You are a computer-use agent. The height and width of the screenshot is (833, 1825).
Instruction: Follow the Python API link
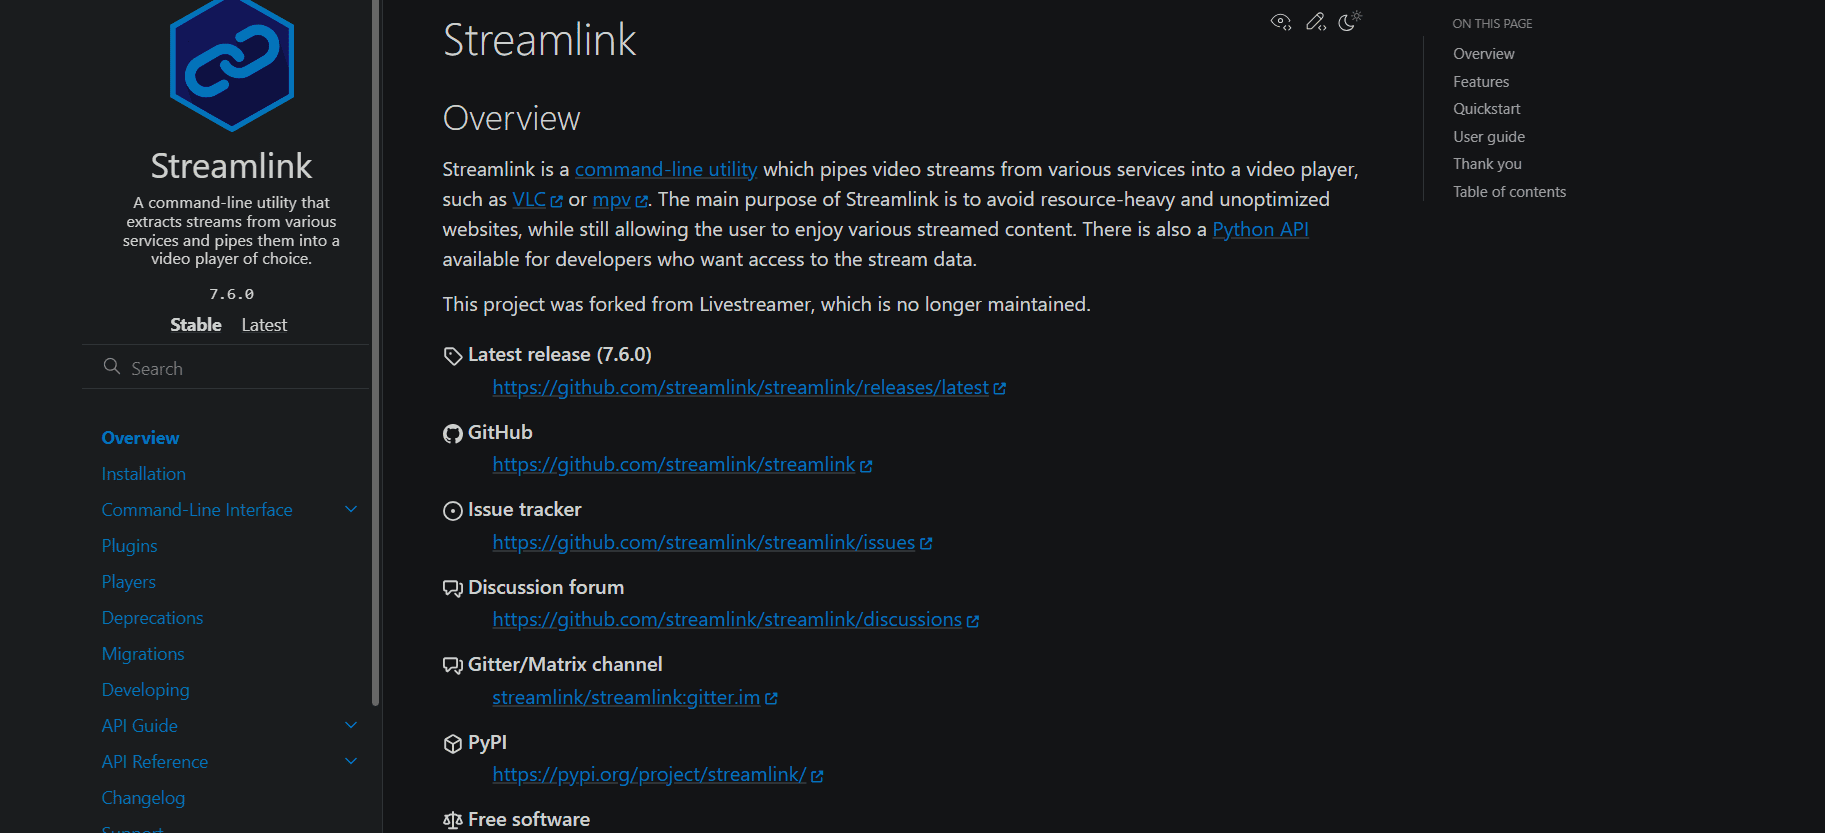(1260, 230)
